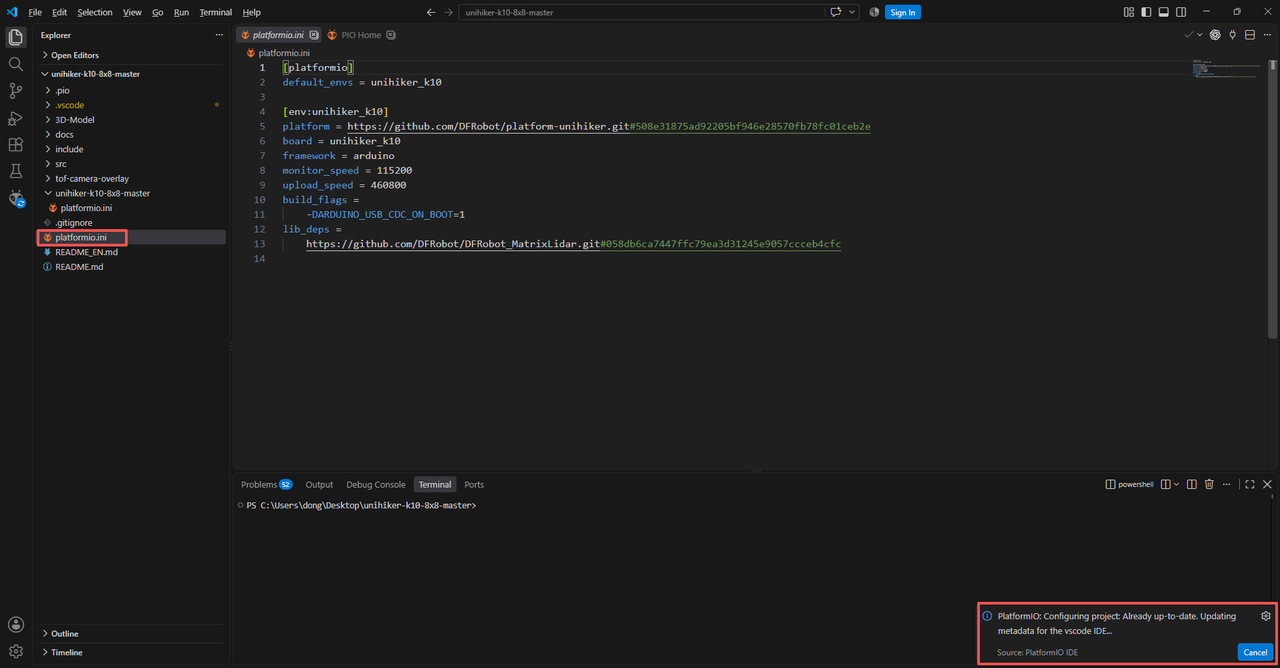Cancel the PlatformIO configuring notification
This screenshot has height=668, width=1280.
1255,652
